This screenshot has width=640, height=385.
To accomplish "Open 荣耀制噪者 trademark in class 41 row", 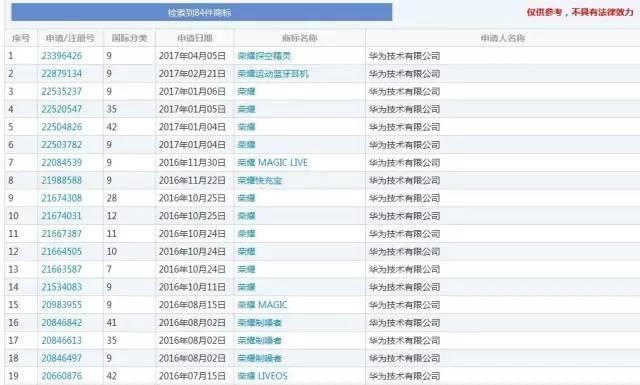I will click(x=260, y=323).
